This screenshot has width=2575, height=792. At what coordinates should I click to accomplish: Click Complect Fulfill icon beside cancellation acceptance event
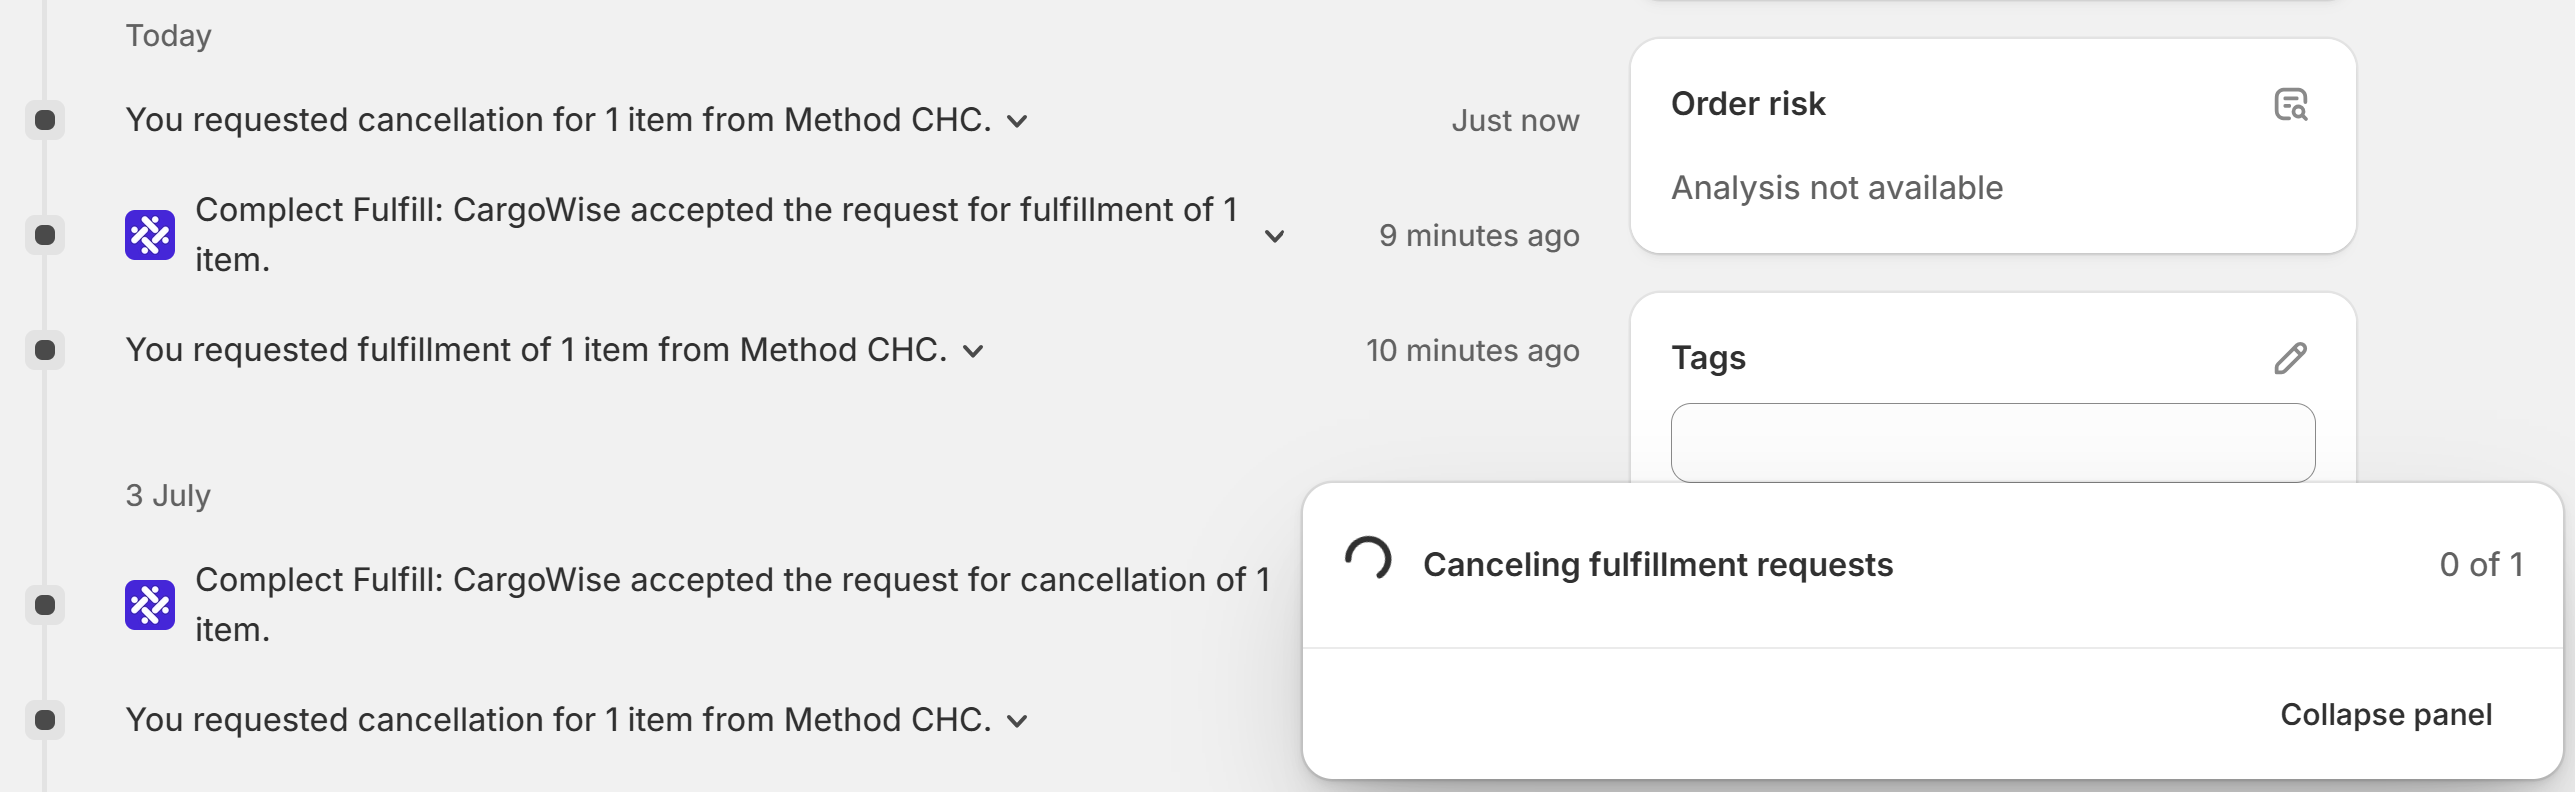tap(150, 605)
